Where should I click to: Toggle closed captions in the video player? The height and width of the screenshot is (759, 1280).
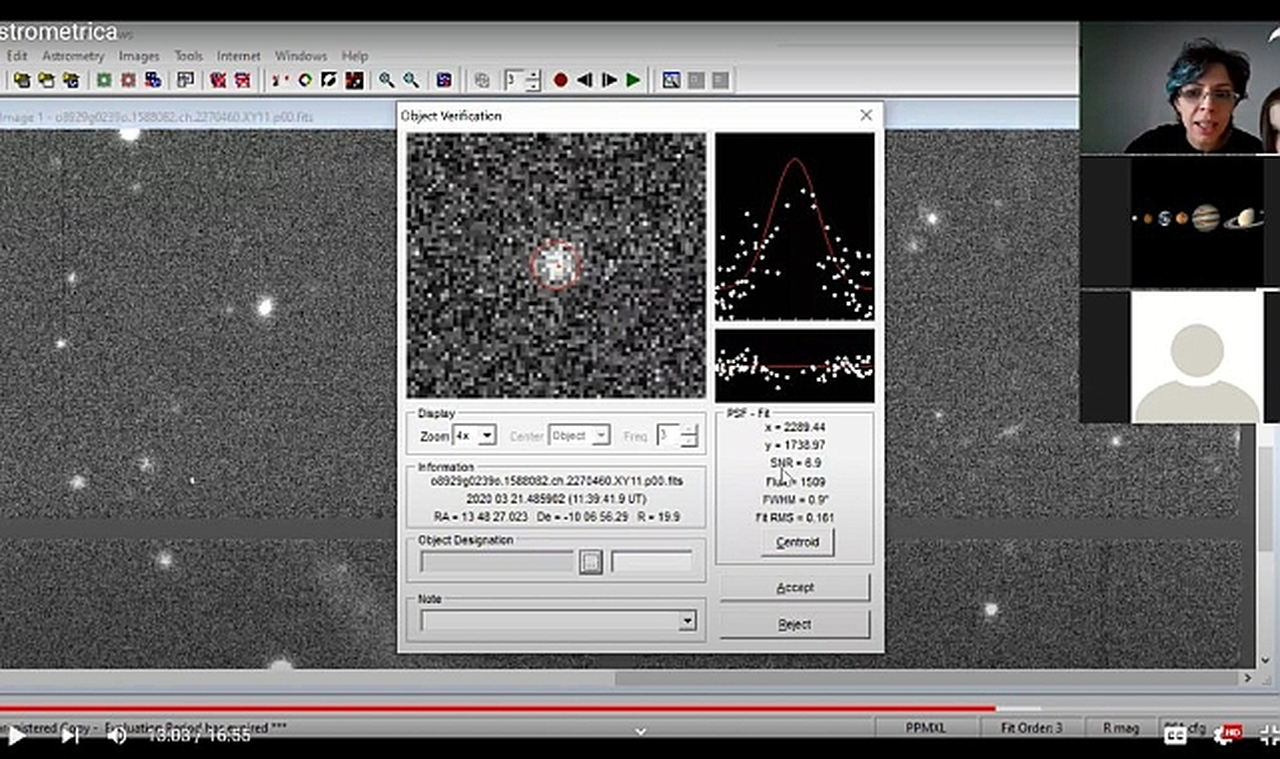(1175, 735)
